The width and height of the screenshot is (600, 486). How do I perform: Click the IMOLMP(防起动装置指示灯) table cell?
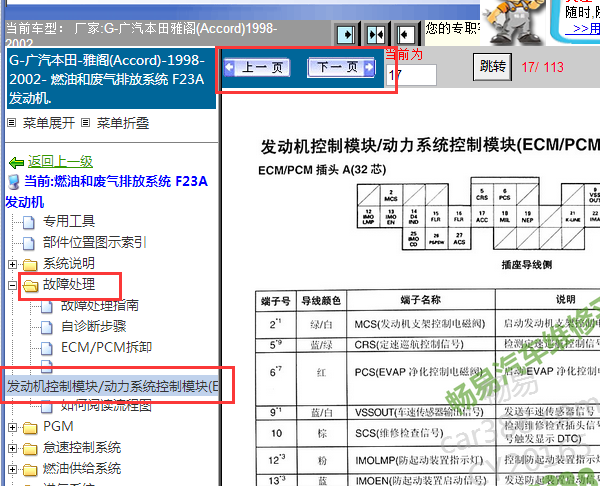pos(421,460)
